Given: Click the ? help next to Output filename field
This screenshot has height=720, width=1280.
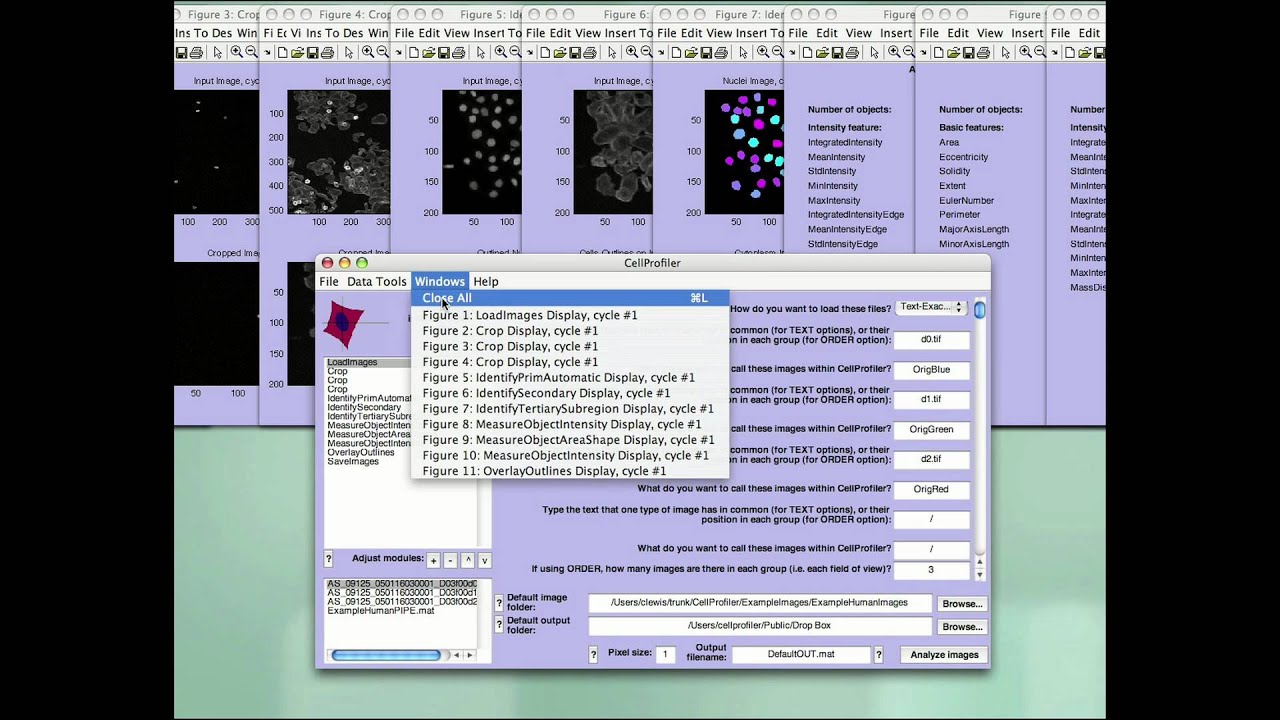Looking at the screenshot, I should pyautogui.click(x=879, y=655).
